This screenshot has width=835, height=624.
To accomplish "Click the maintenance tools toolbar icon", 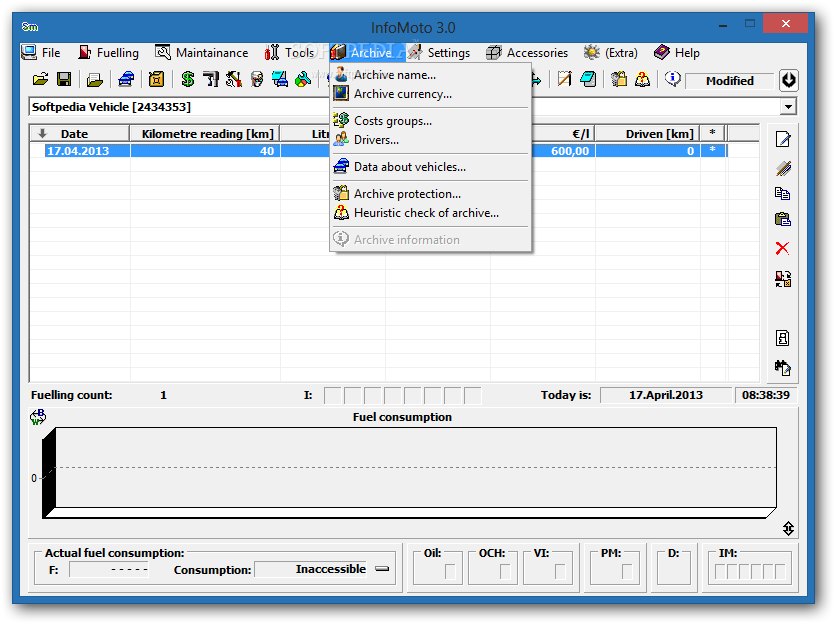I will 234,80.
